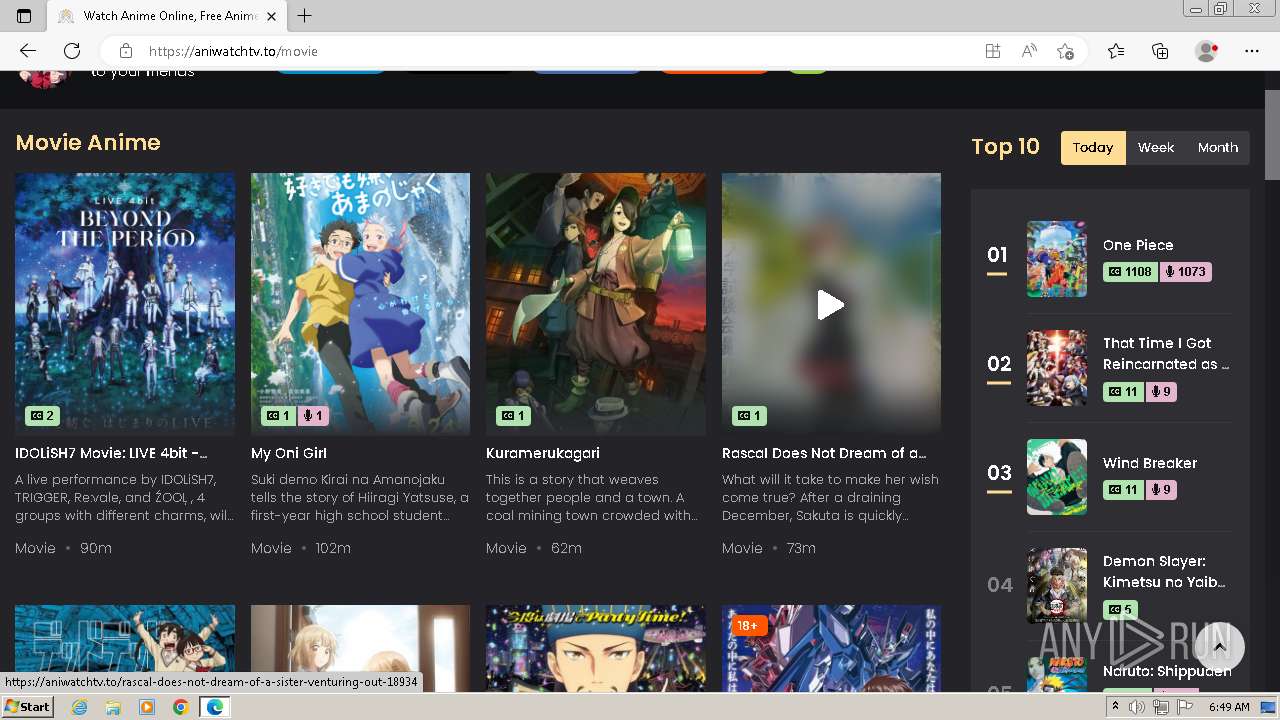Open network status tray icon
1280x720 pixels.
tap(1161, 707)
